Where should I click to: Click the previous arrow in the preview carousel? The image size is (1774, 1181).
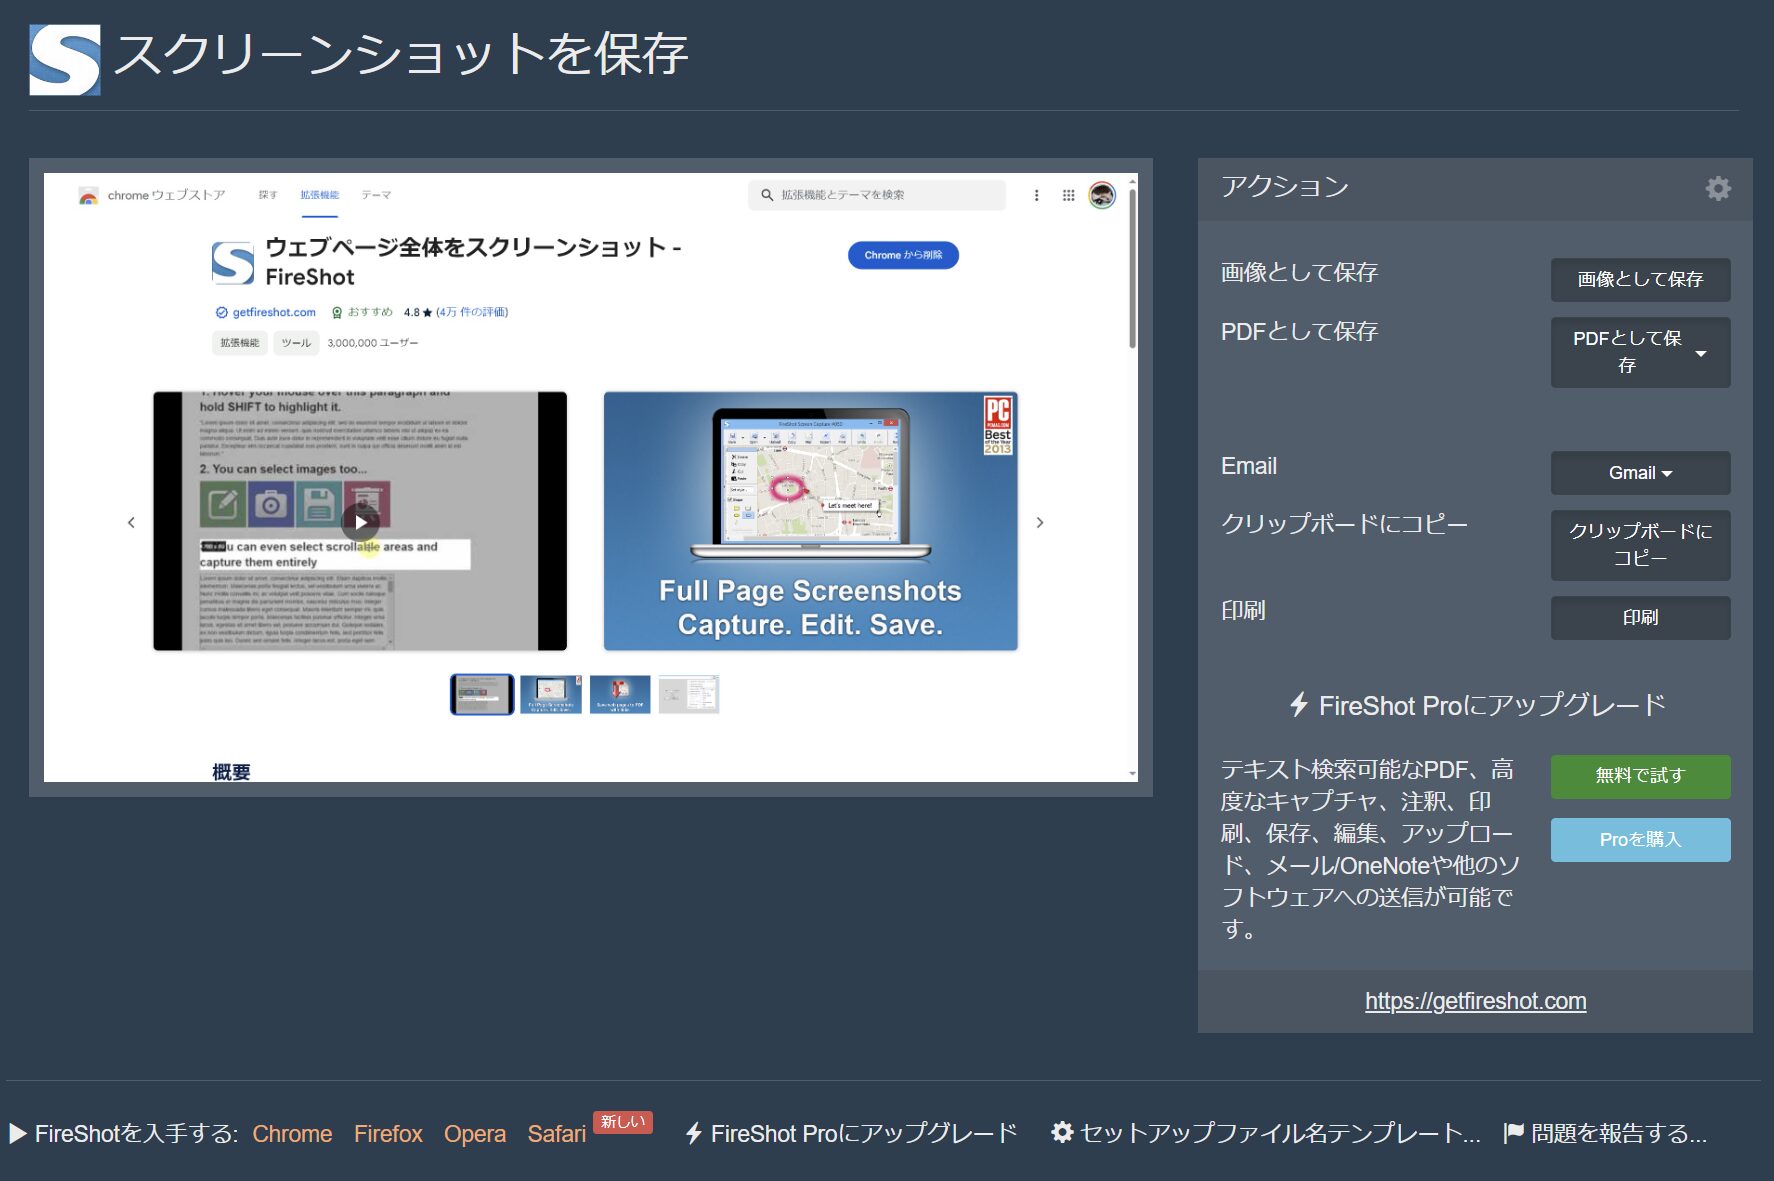coord(131,522)
